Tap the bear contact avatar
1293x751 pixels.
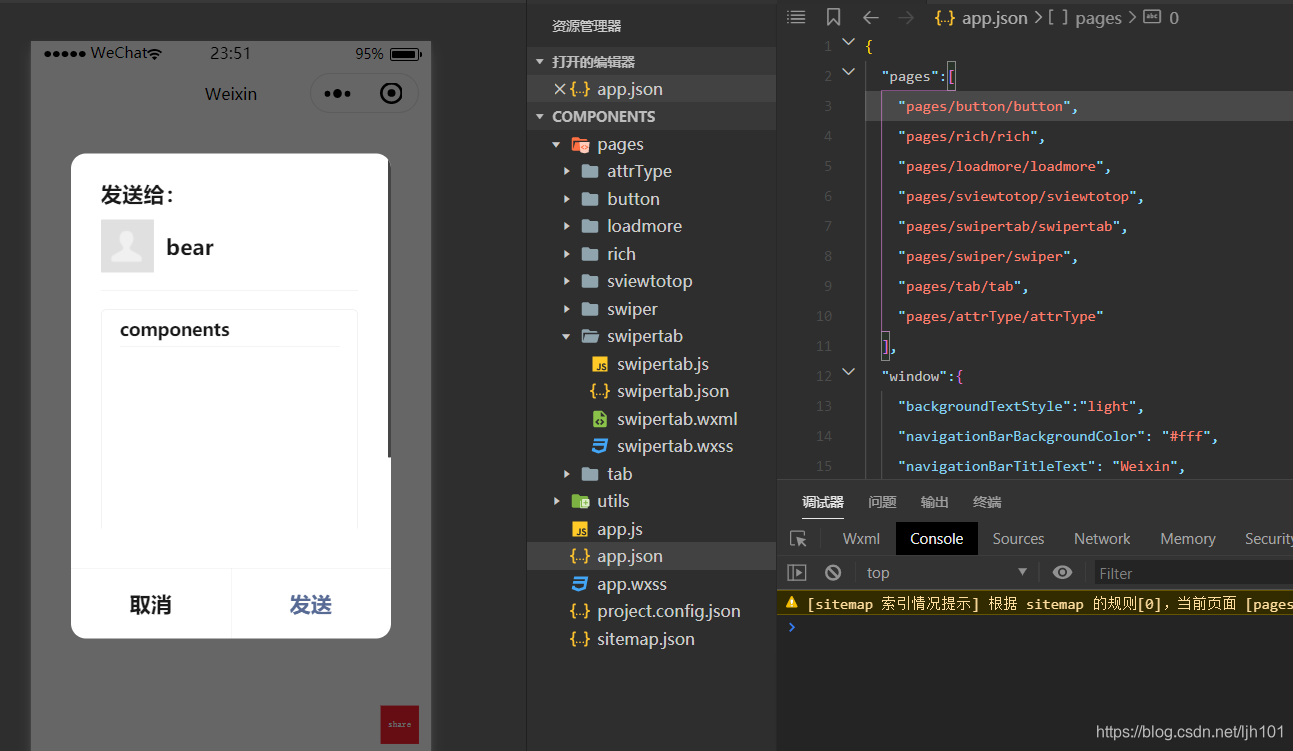[127, 246]
